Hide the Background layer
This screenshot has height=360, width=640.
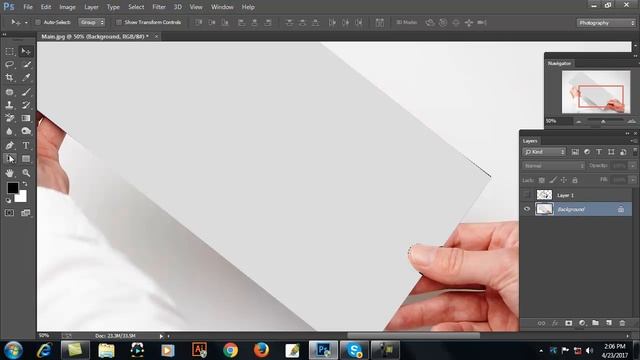[527, 209]
